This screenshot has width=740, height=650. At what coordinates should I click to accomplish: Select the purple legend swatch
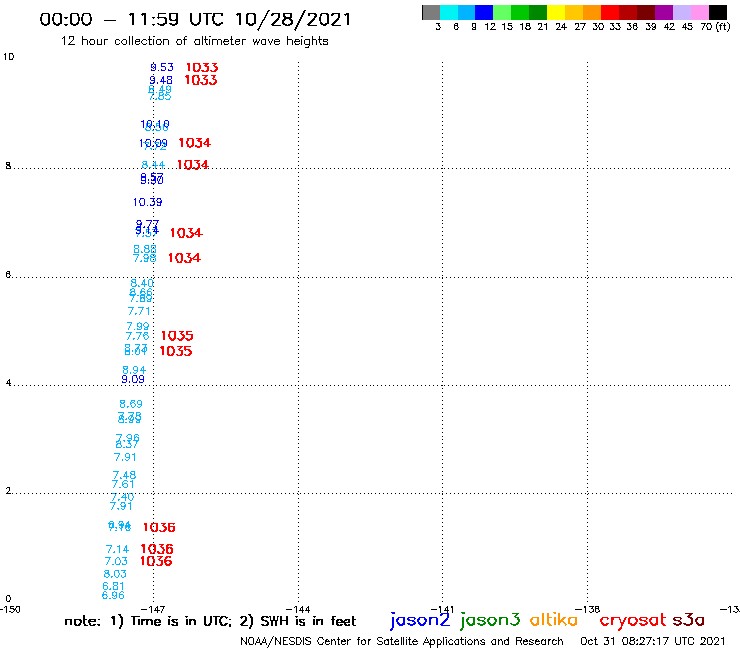664,12
